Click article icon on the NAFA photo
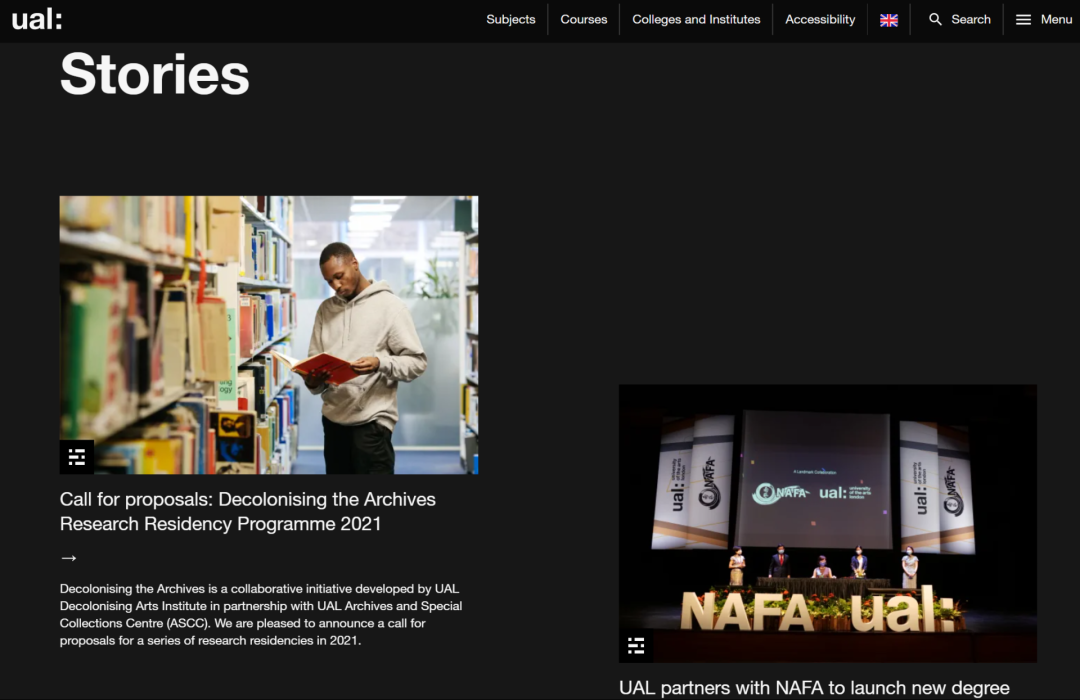The image size is (1080, 700). [636, 646]
